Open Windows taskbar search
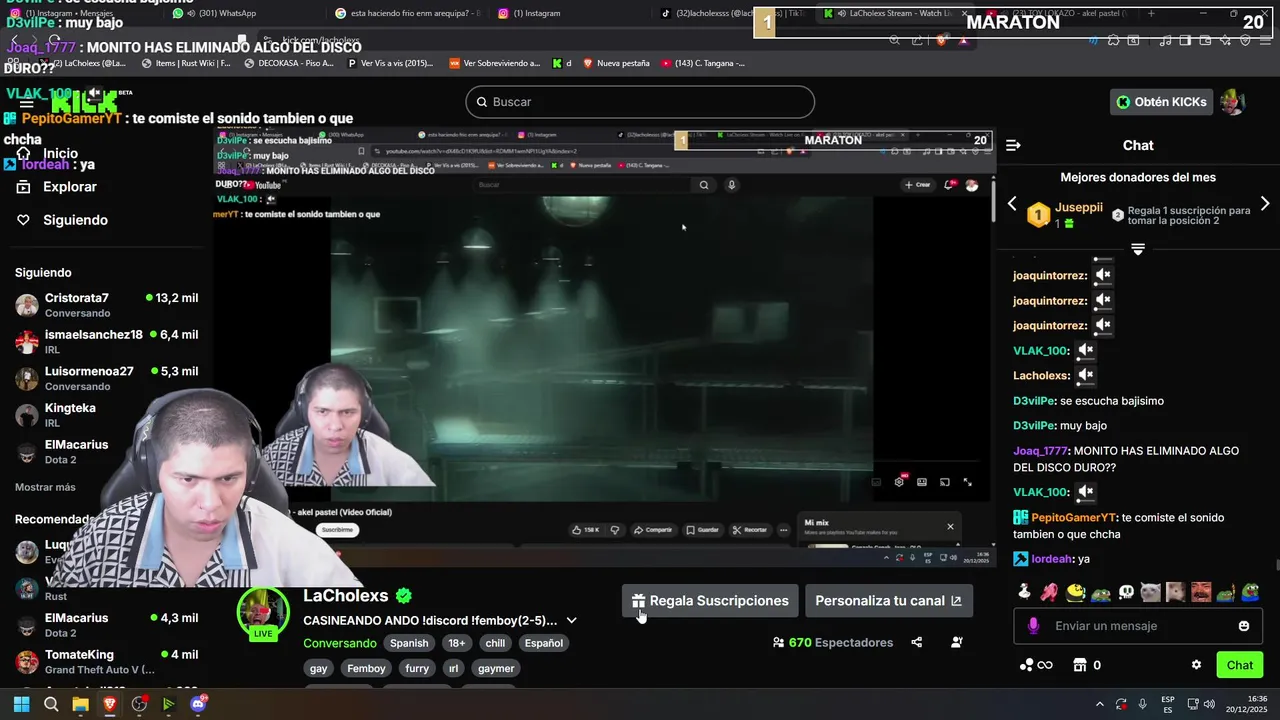The height and width of the screenshot is (720, 1280). coord(51,704)
